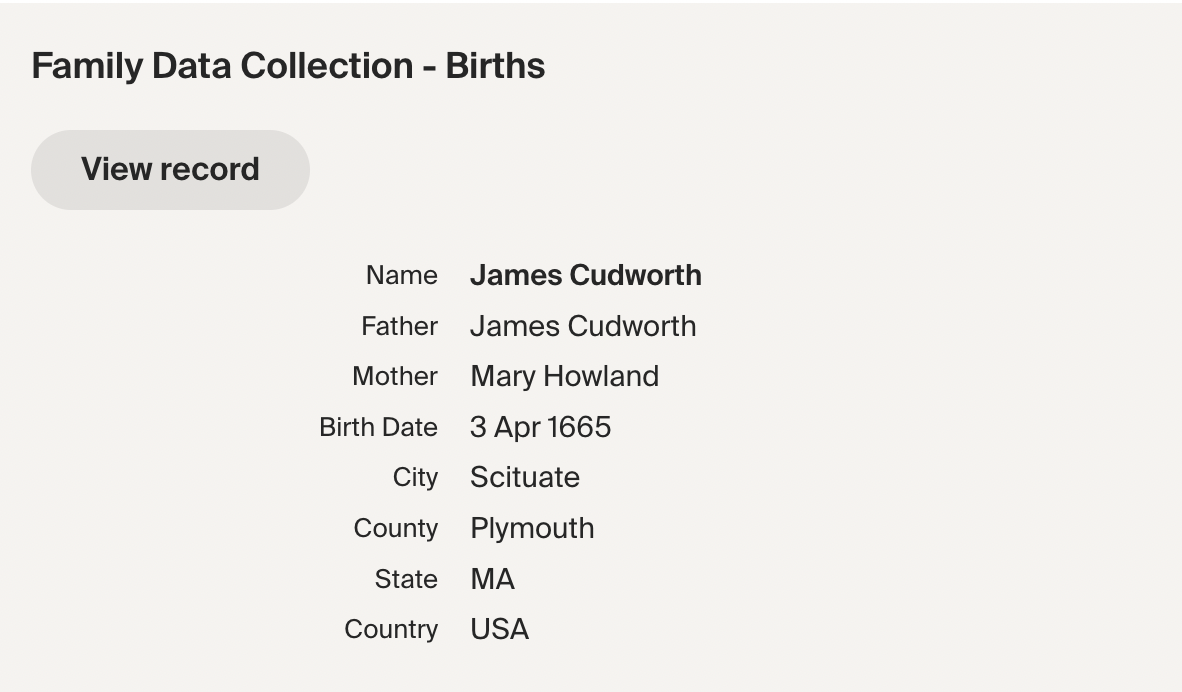The image size is (1182, 692).
Task: Click the Birth Date field label
Action: coord(378,427)
